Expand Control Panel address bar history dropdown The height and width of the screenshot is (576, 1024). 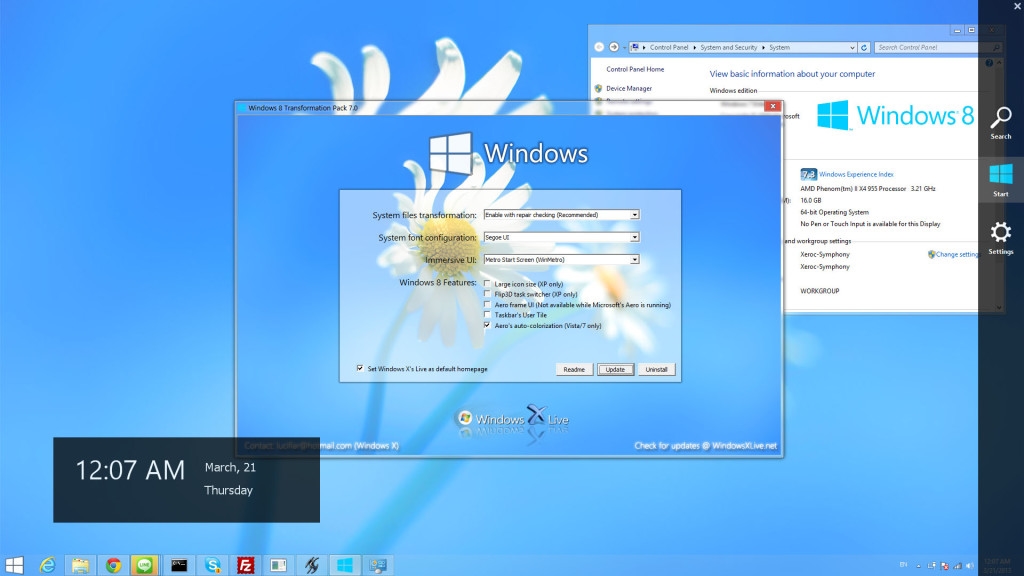[852, 48]
